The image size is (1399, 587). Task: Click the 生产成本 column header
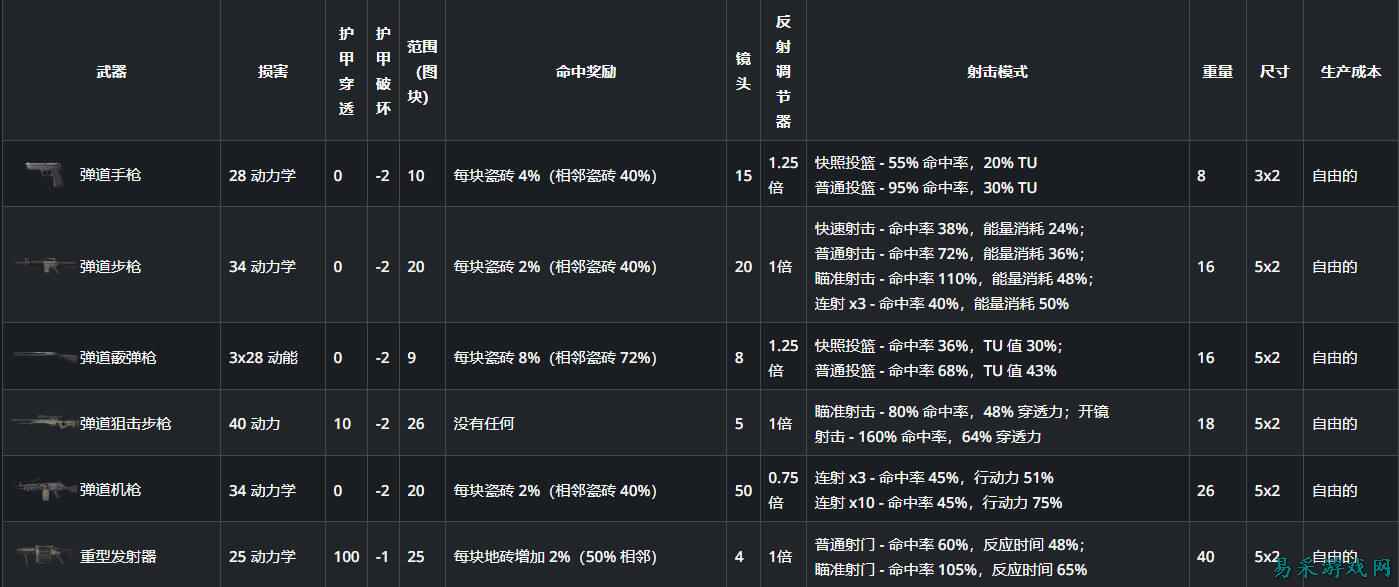pyautogui.click(x=1350, y=71)
